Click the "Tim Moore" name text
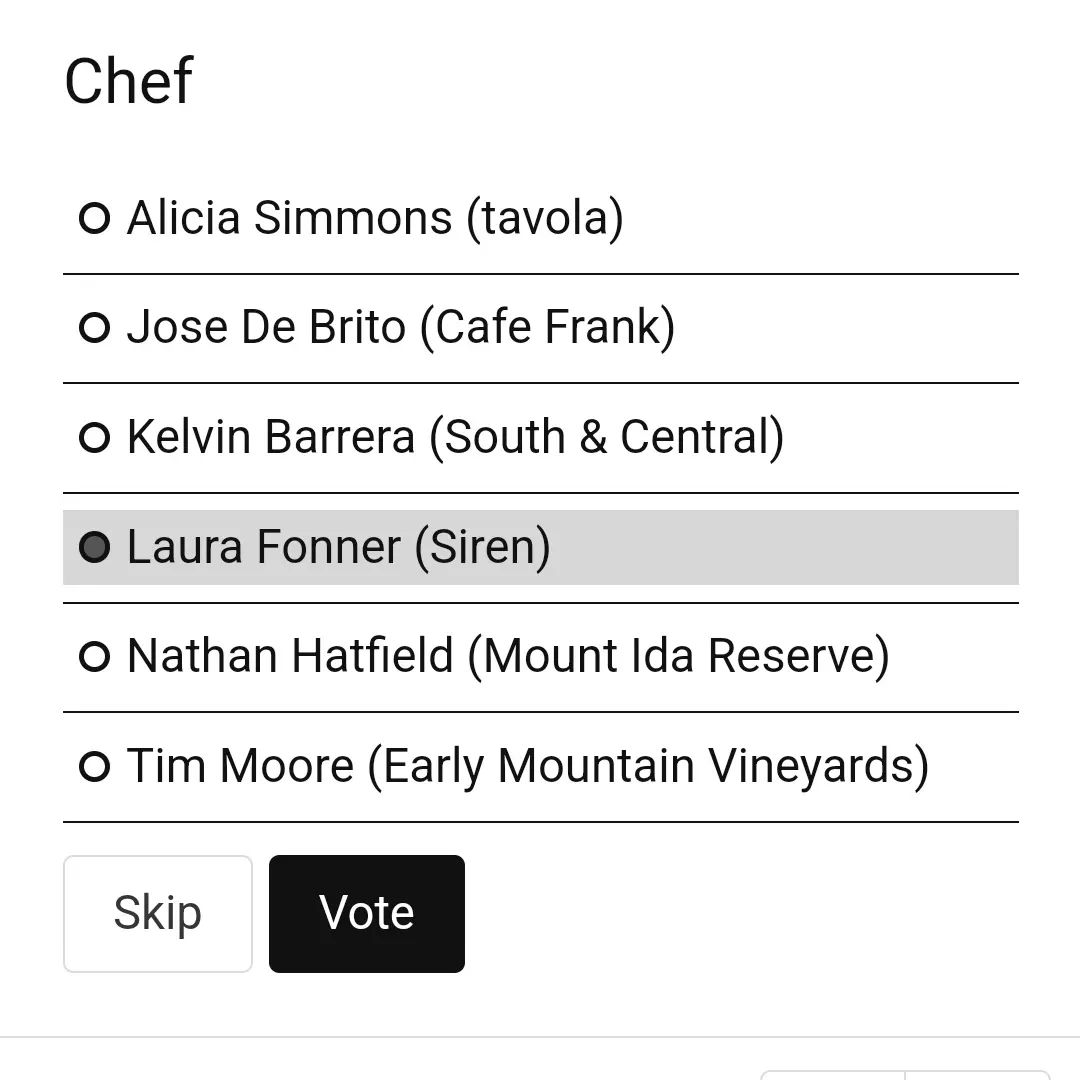This screenshot has height=1080, width=1080. [x=240, y=766]
